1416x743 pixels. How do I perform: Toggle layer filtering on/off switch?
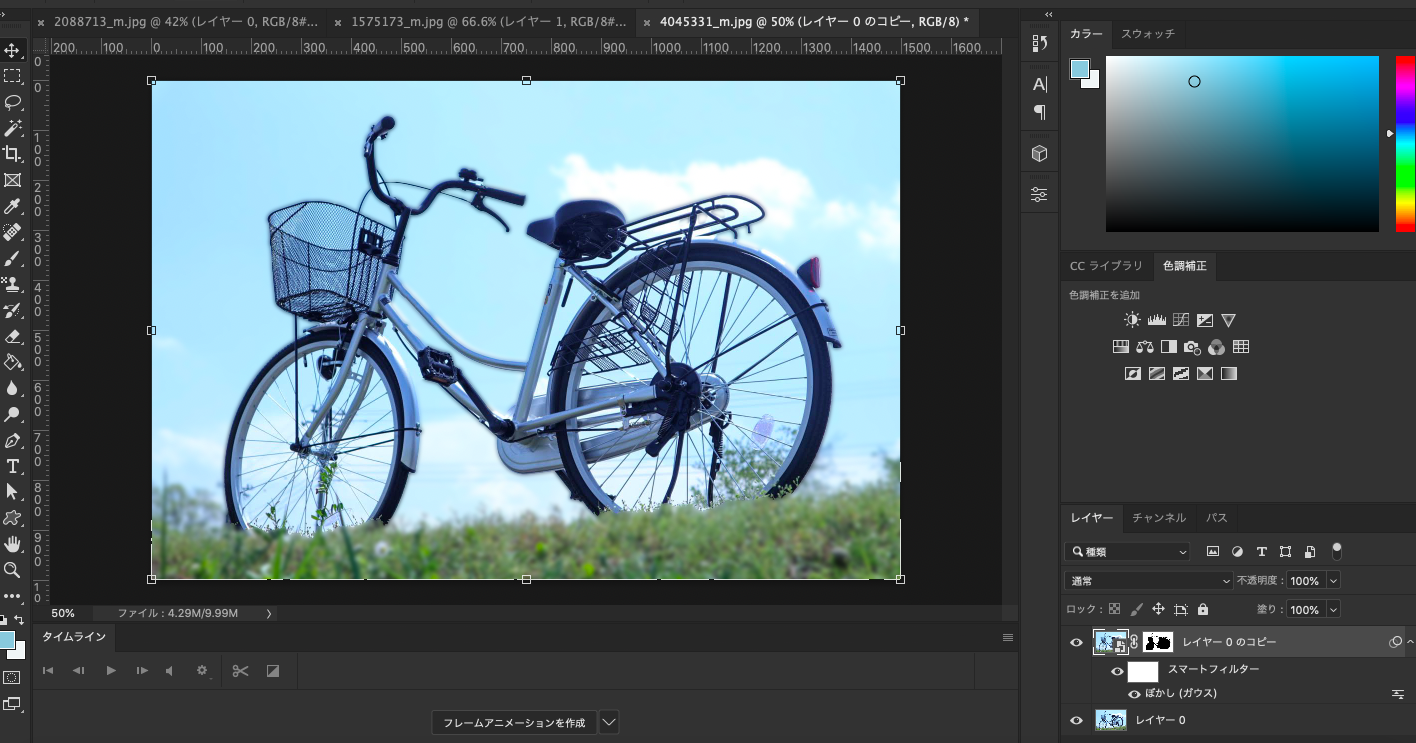click(x=1337, y=550)
